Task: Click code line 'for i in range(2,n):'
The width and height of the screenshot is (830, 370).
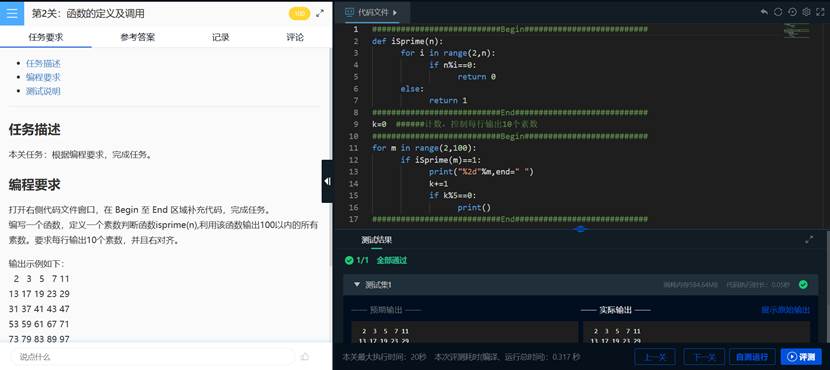Action: click(447, 53)
